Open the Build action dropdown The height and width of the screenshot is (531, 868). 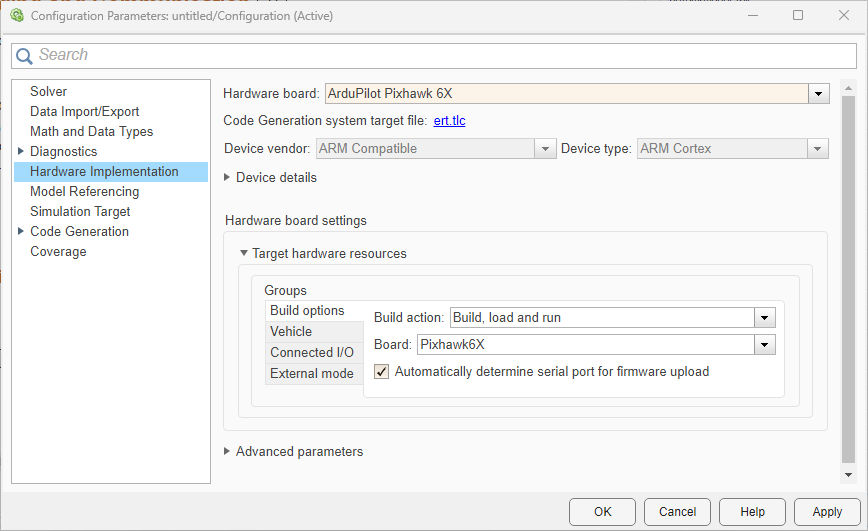(x=765, y=318)
